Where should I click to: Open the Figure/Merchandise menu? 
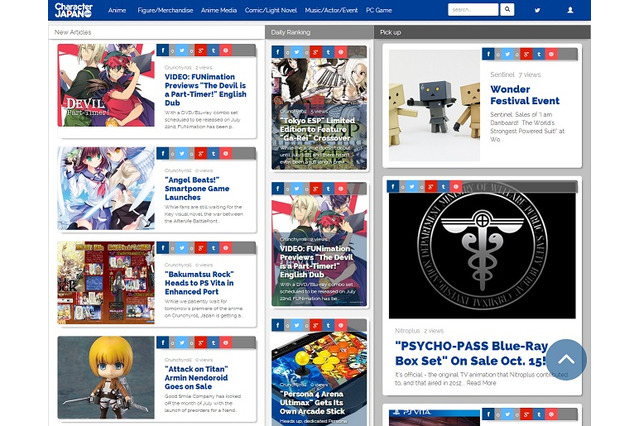point(165,10)
